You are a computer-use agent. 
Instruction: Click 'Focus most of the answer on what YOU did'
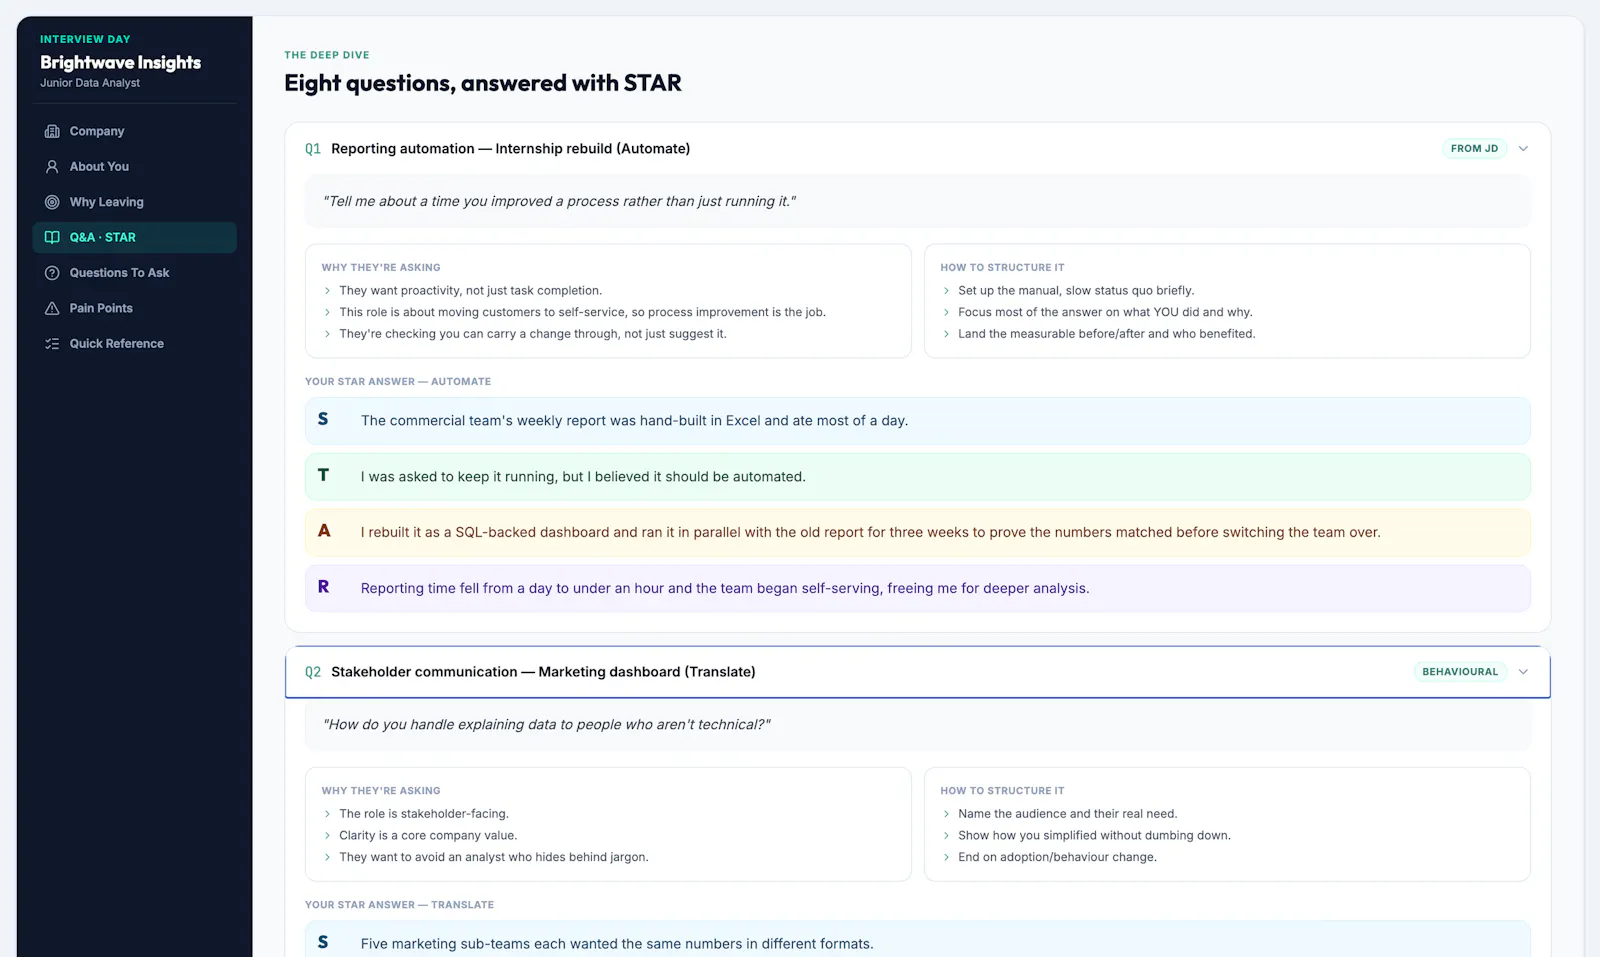click(1105, 312)
